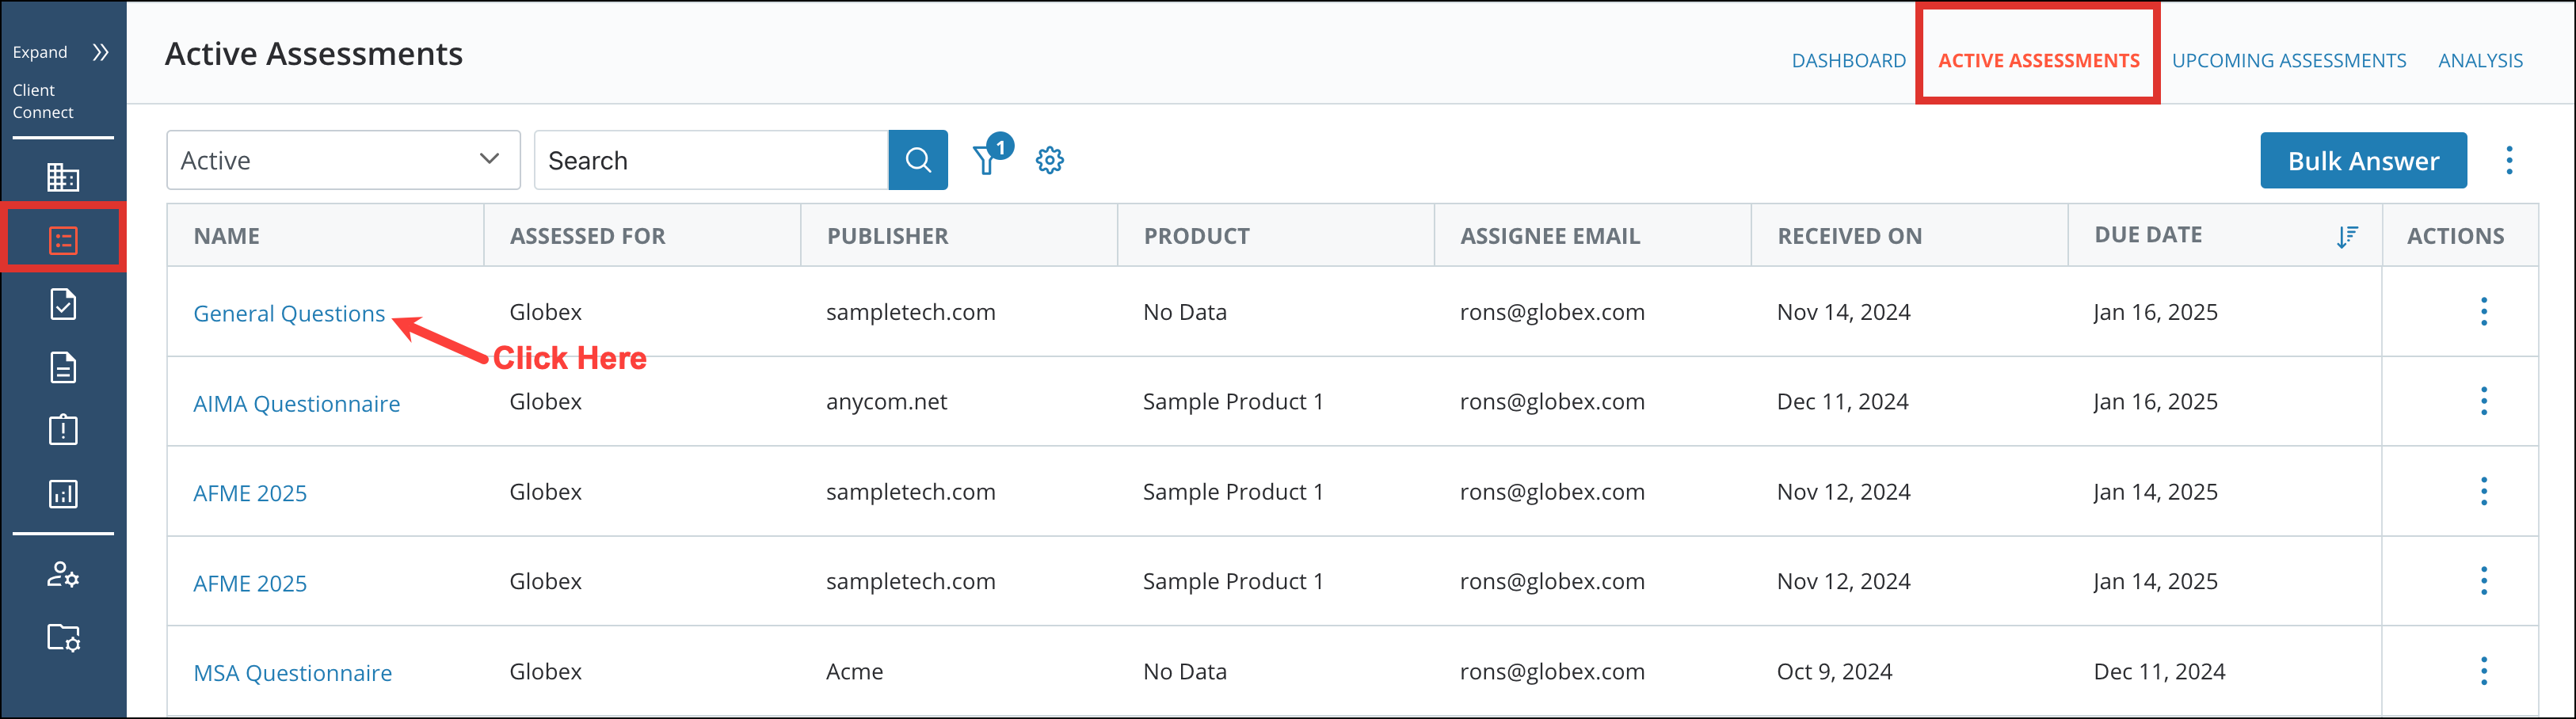Viewport: 2576px width, 719px height.
Task: Open the folder settings sidebar icon
Action: (63, 637)
